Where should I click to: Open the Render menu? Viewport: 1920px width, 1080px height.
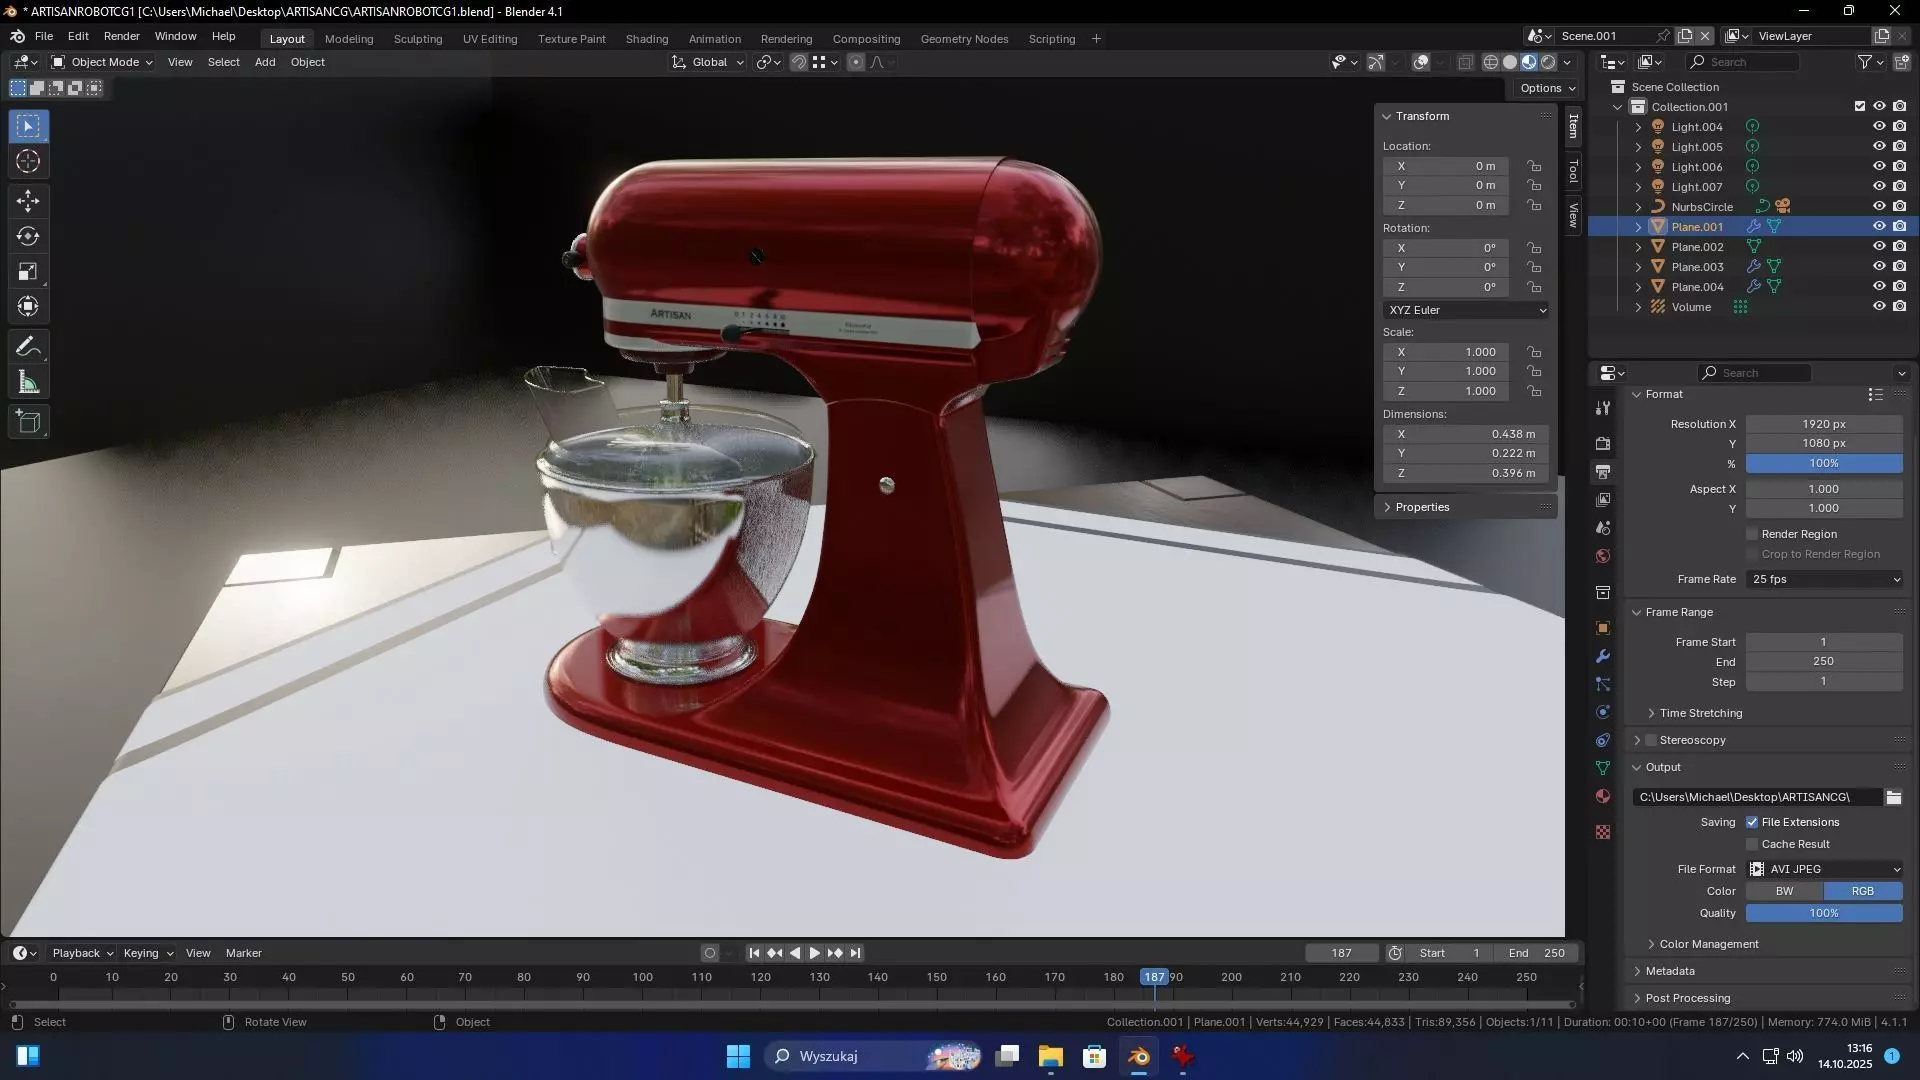click(x=121, y=36)
